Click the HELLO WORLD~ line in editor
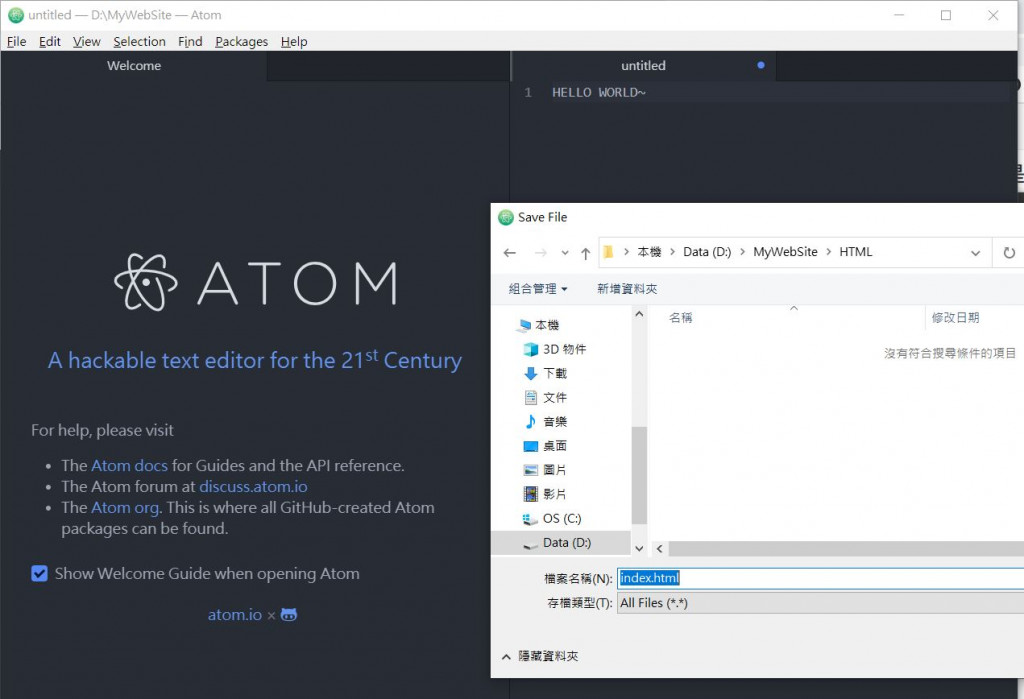 click(598, 92)
